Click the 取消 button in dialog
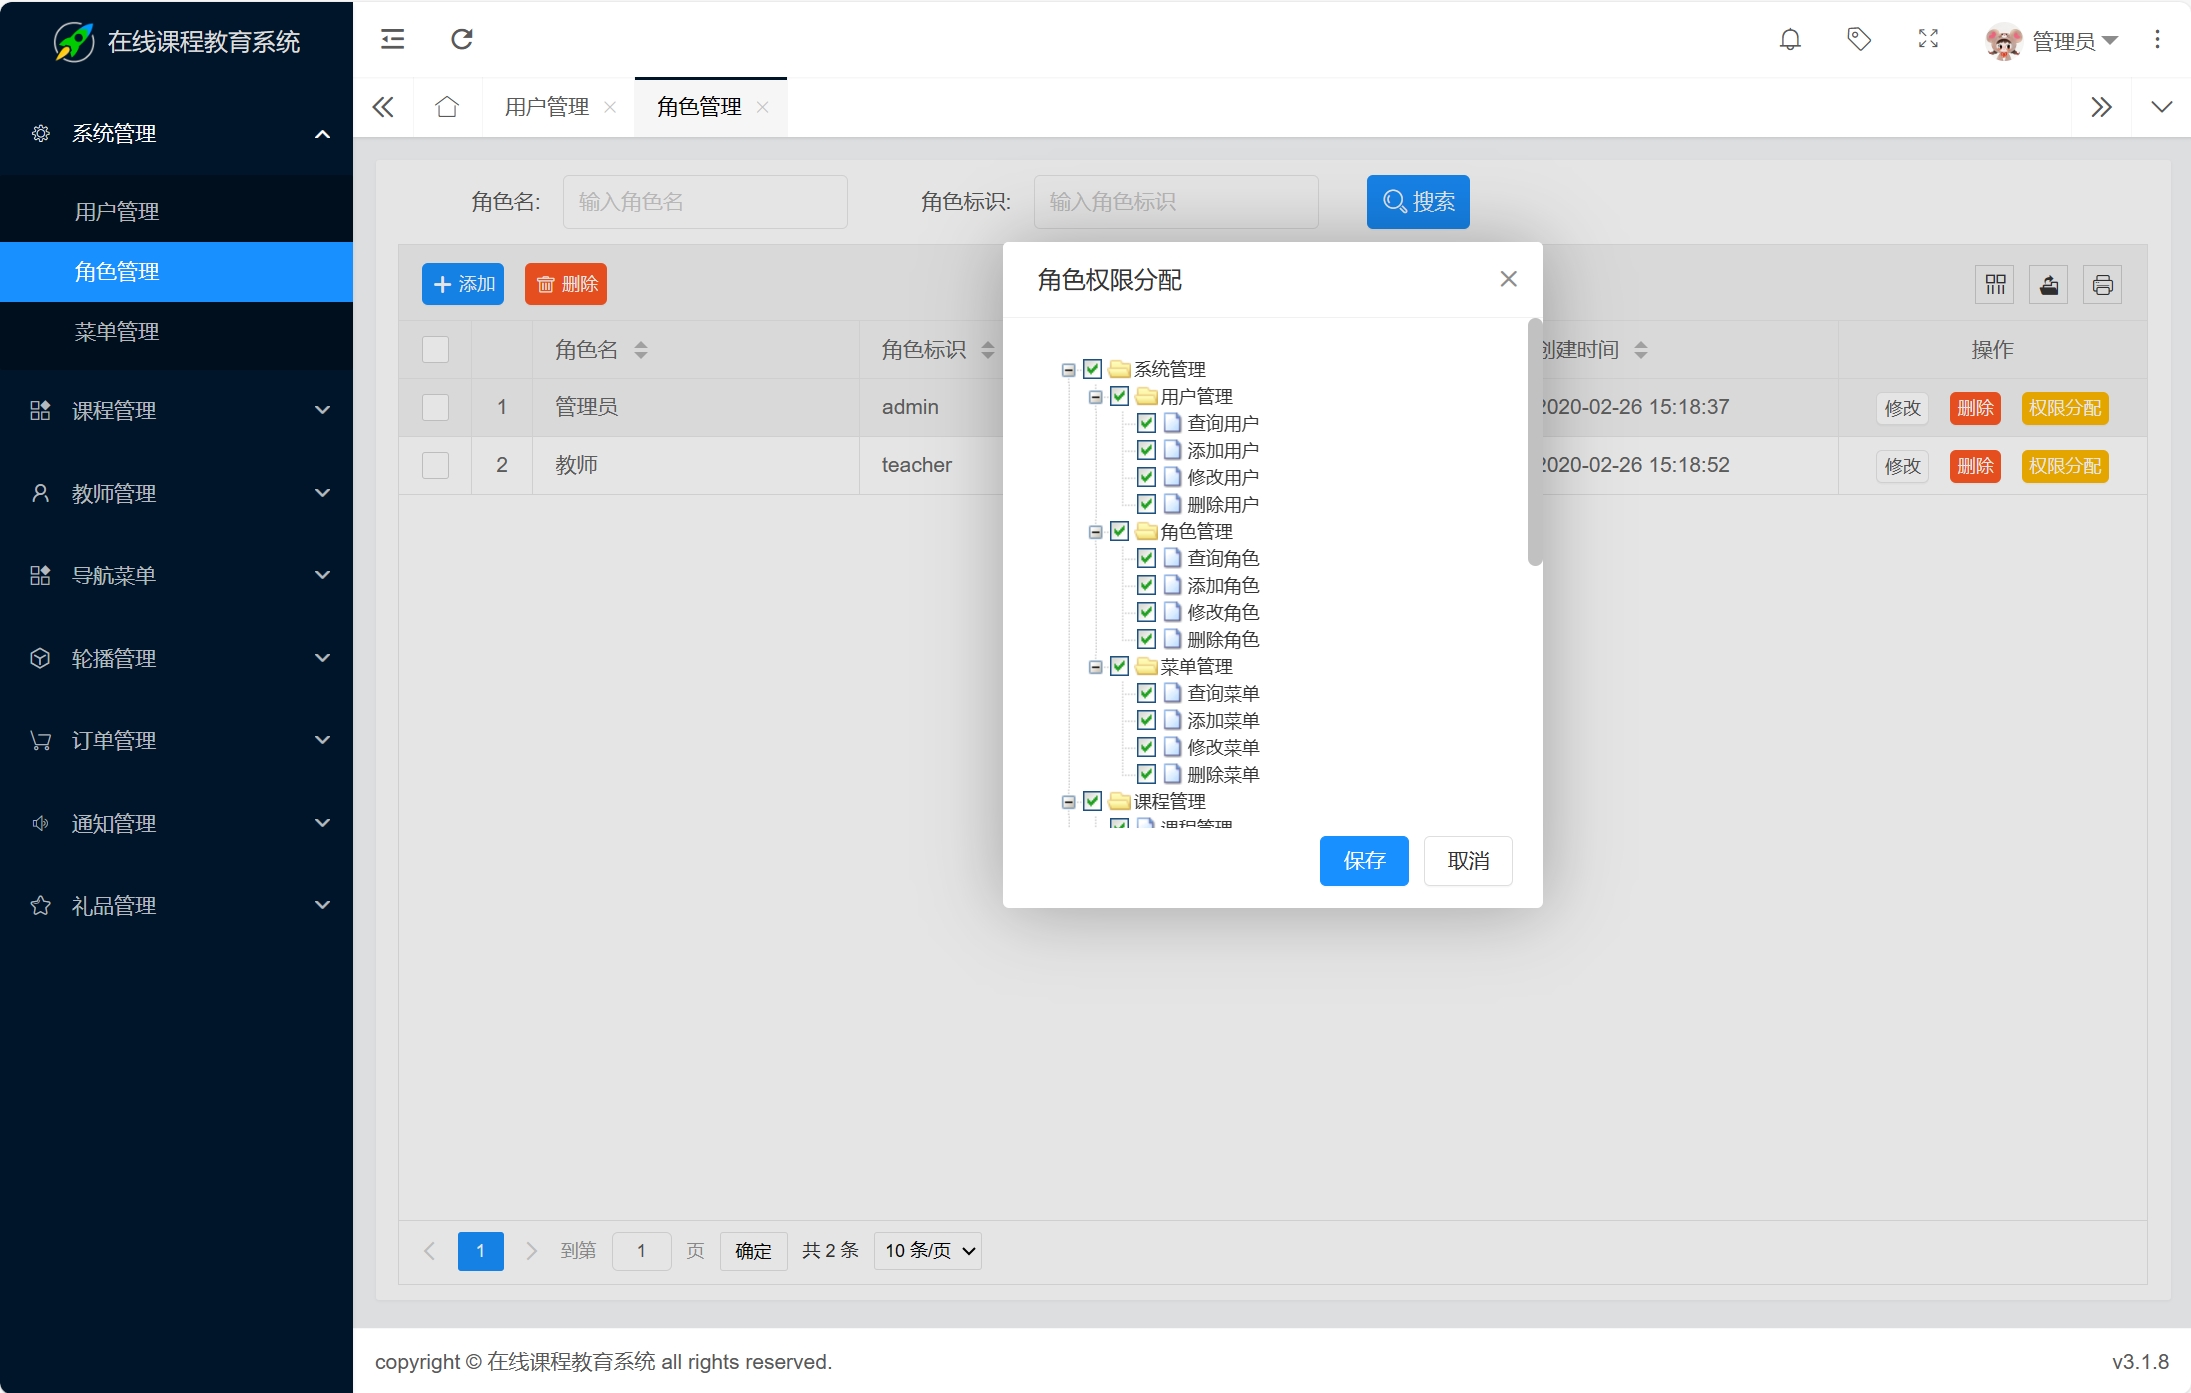The height and width of the screenshot is (1393, 2191). click(1467, 861)
